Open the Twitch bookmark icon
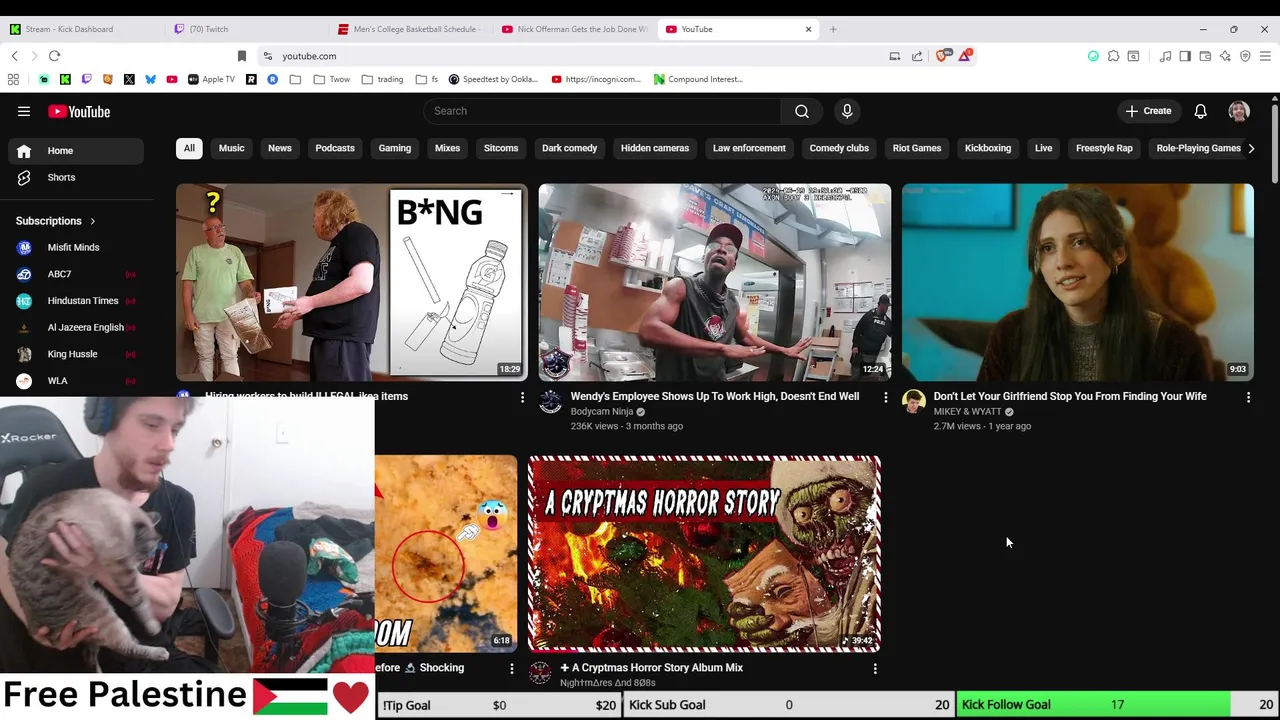 (86, 79)
